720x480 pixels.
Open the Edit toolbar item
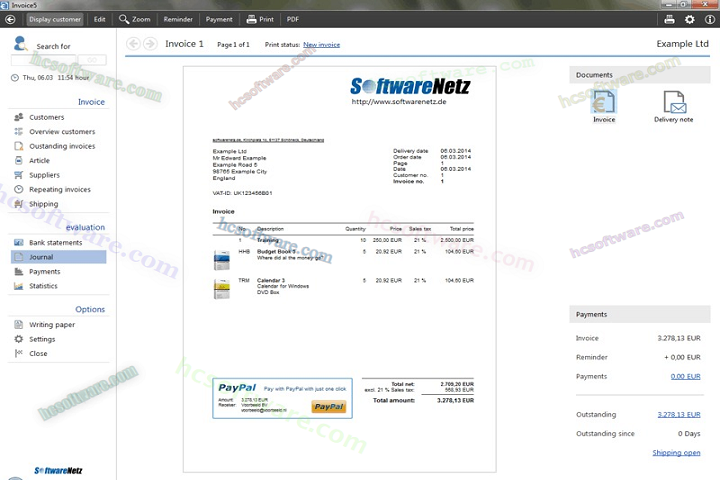click(x=100, y=19)
